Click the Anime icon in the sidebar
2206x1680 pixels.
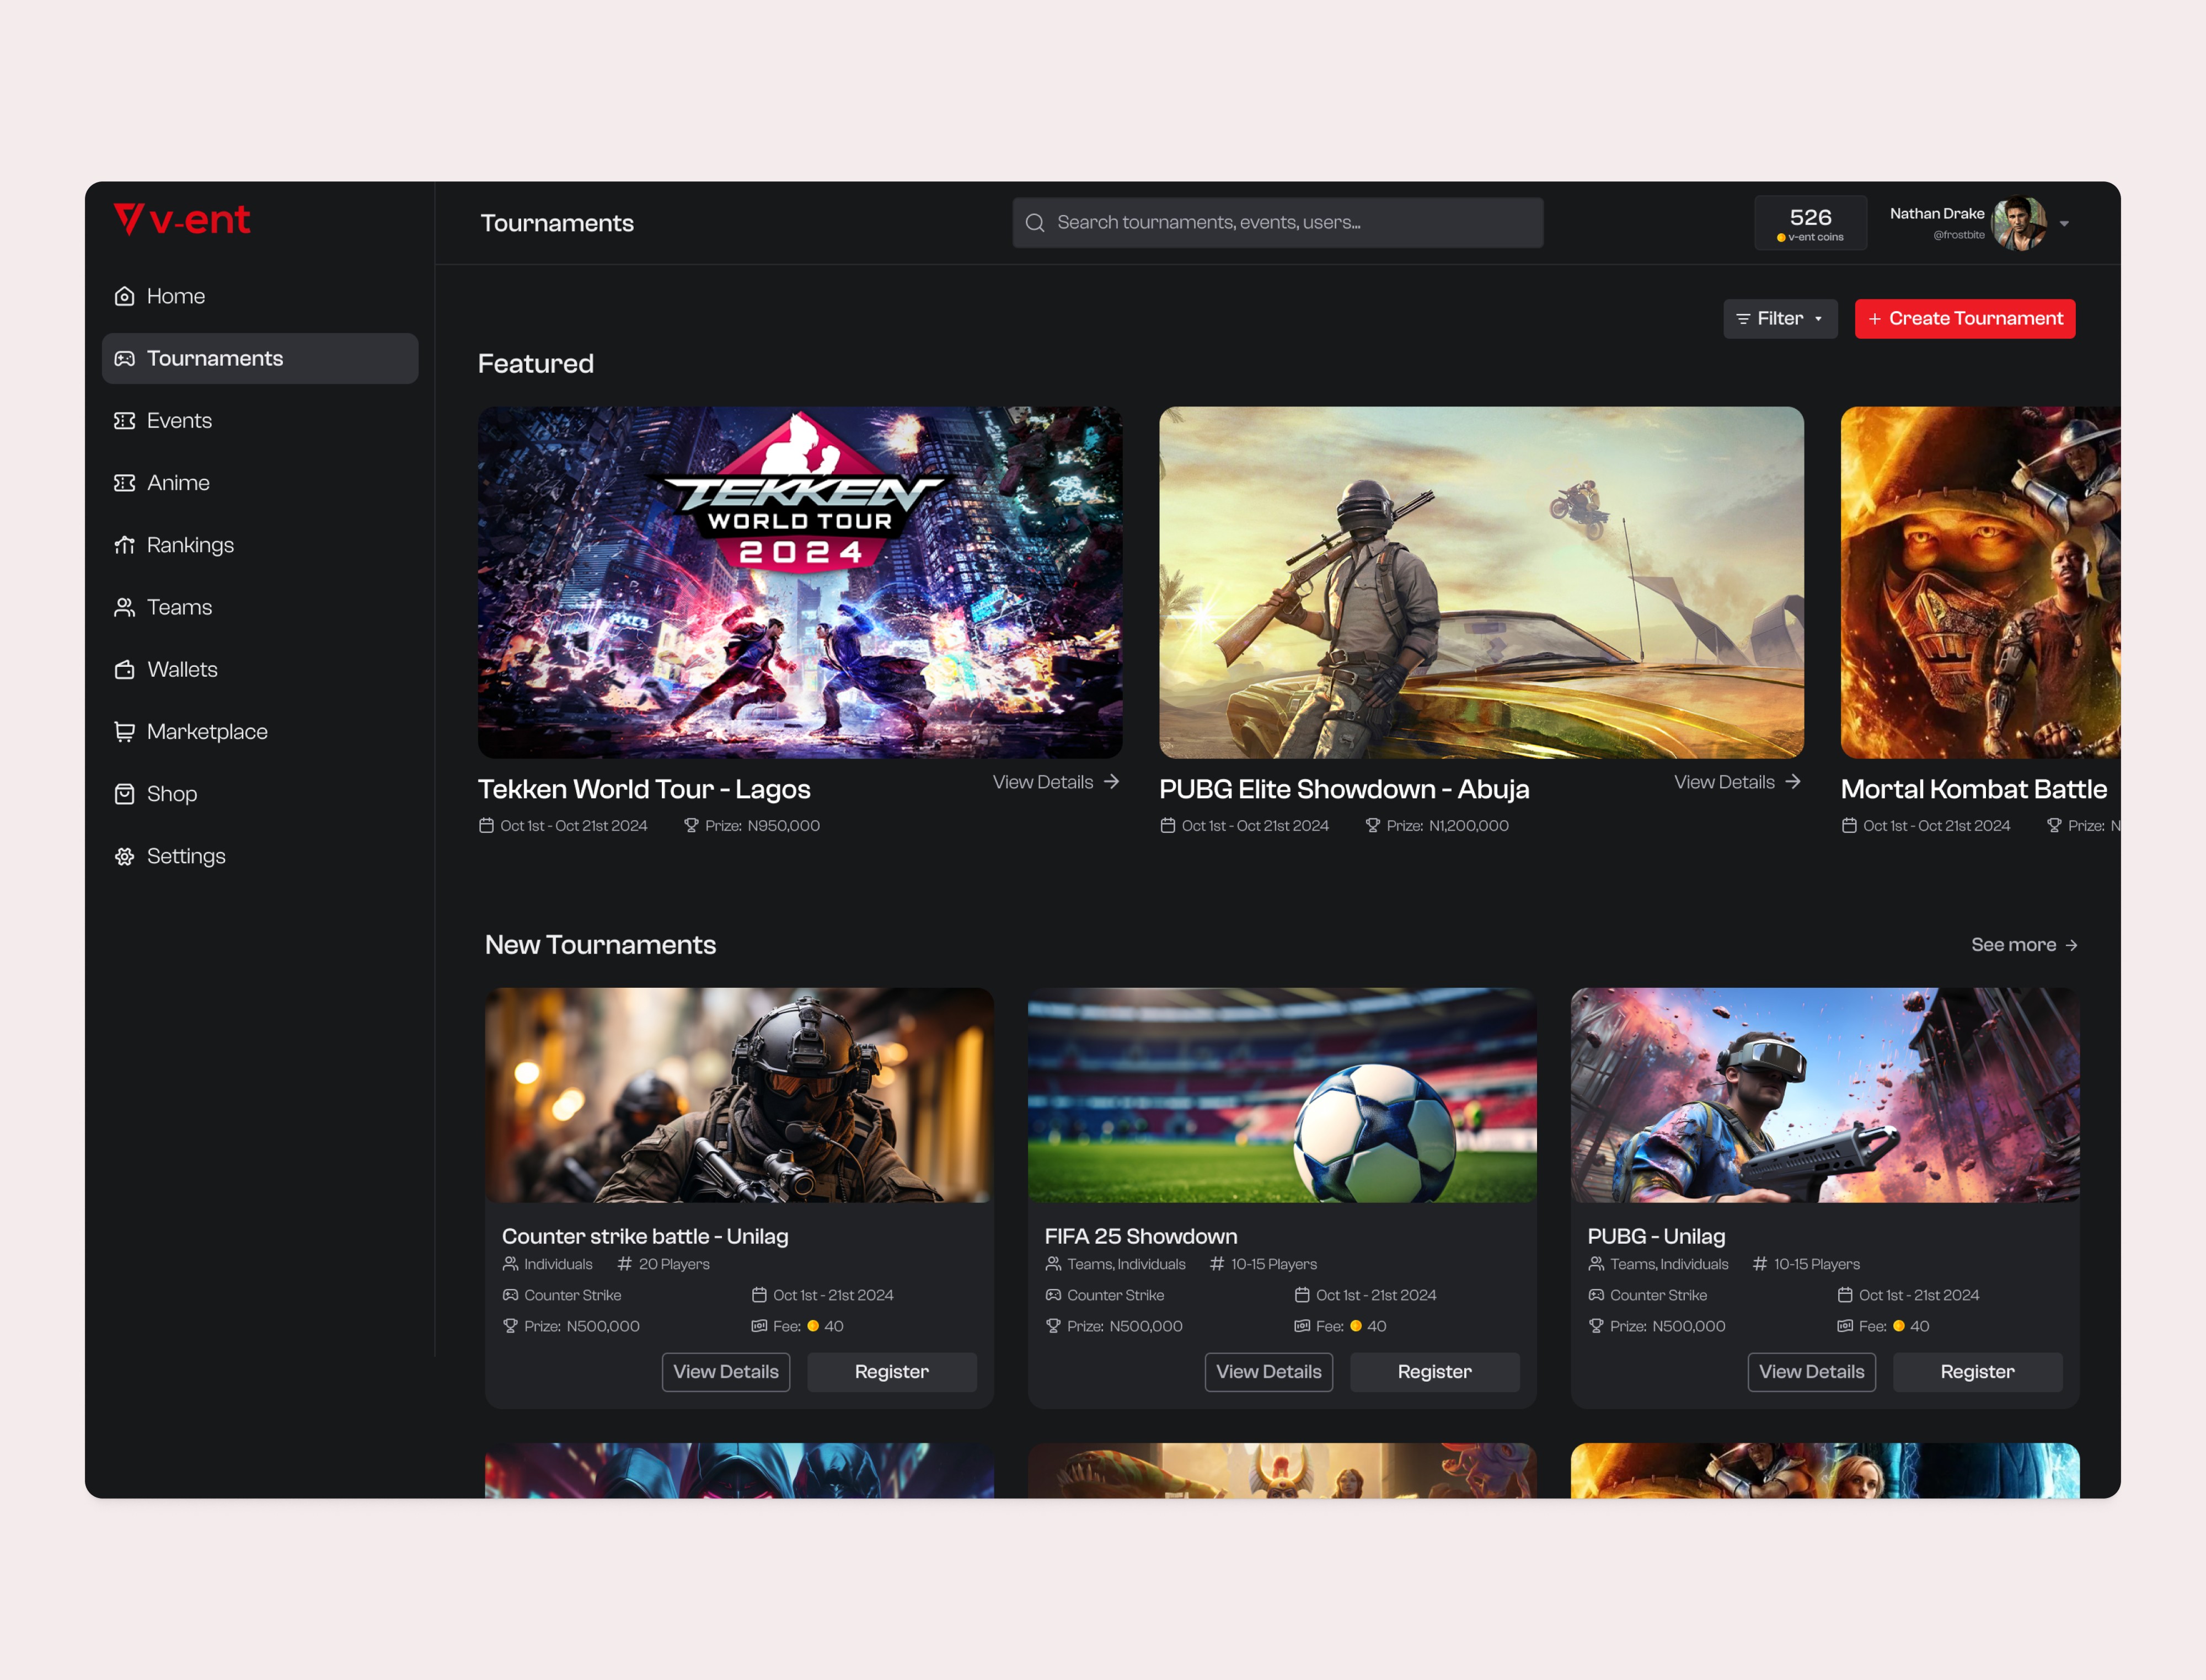(124, 482)
